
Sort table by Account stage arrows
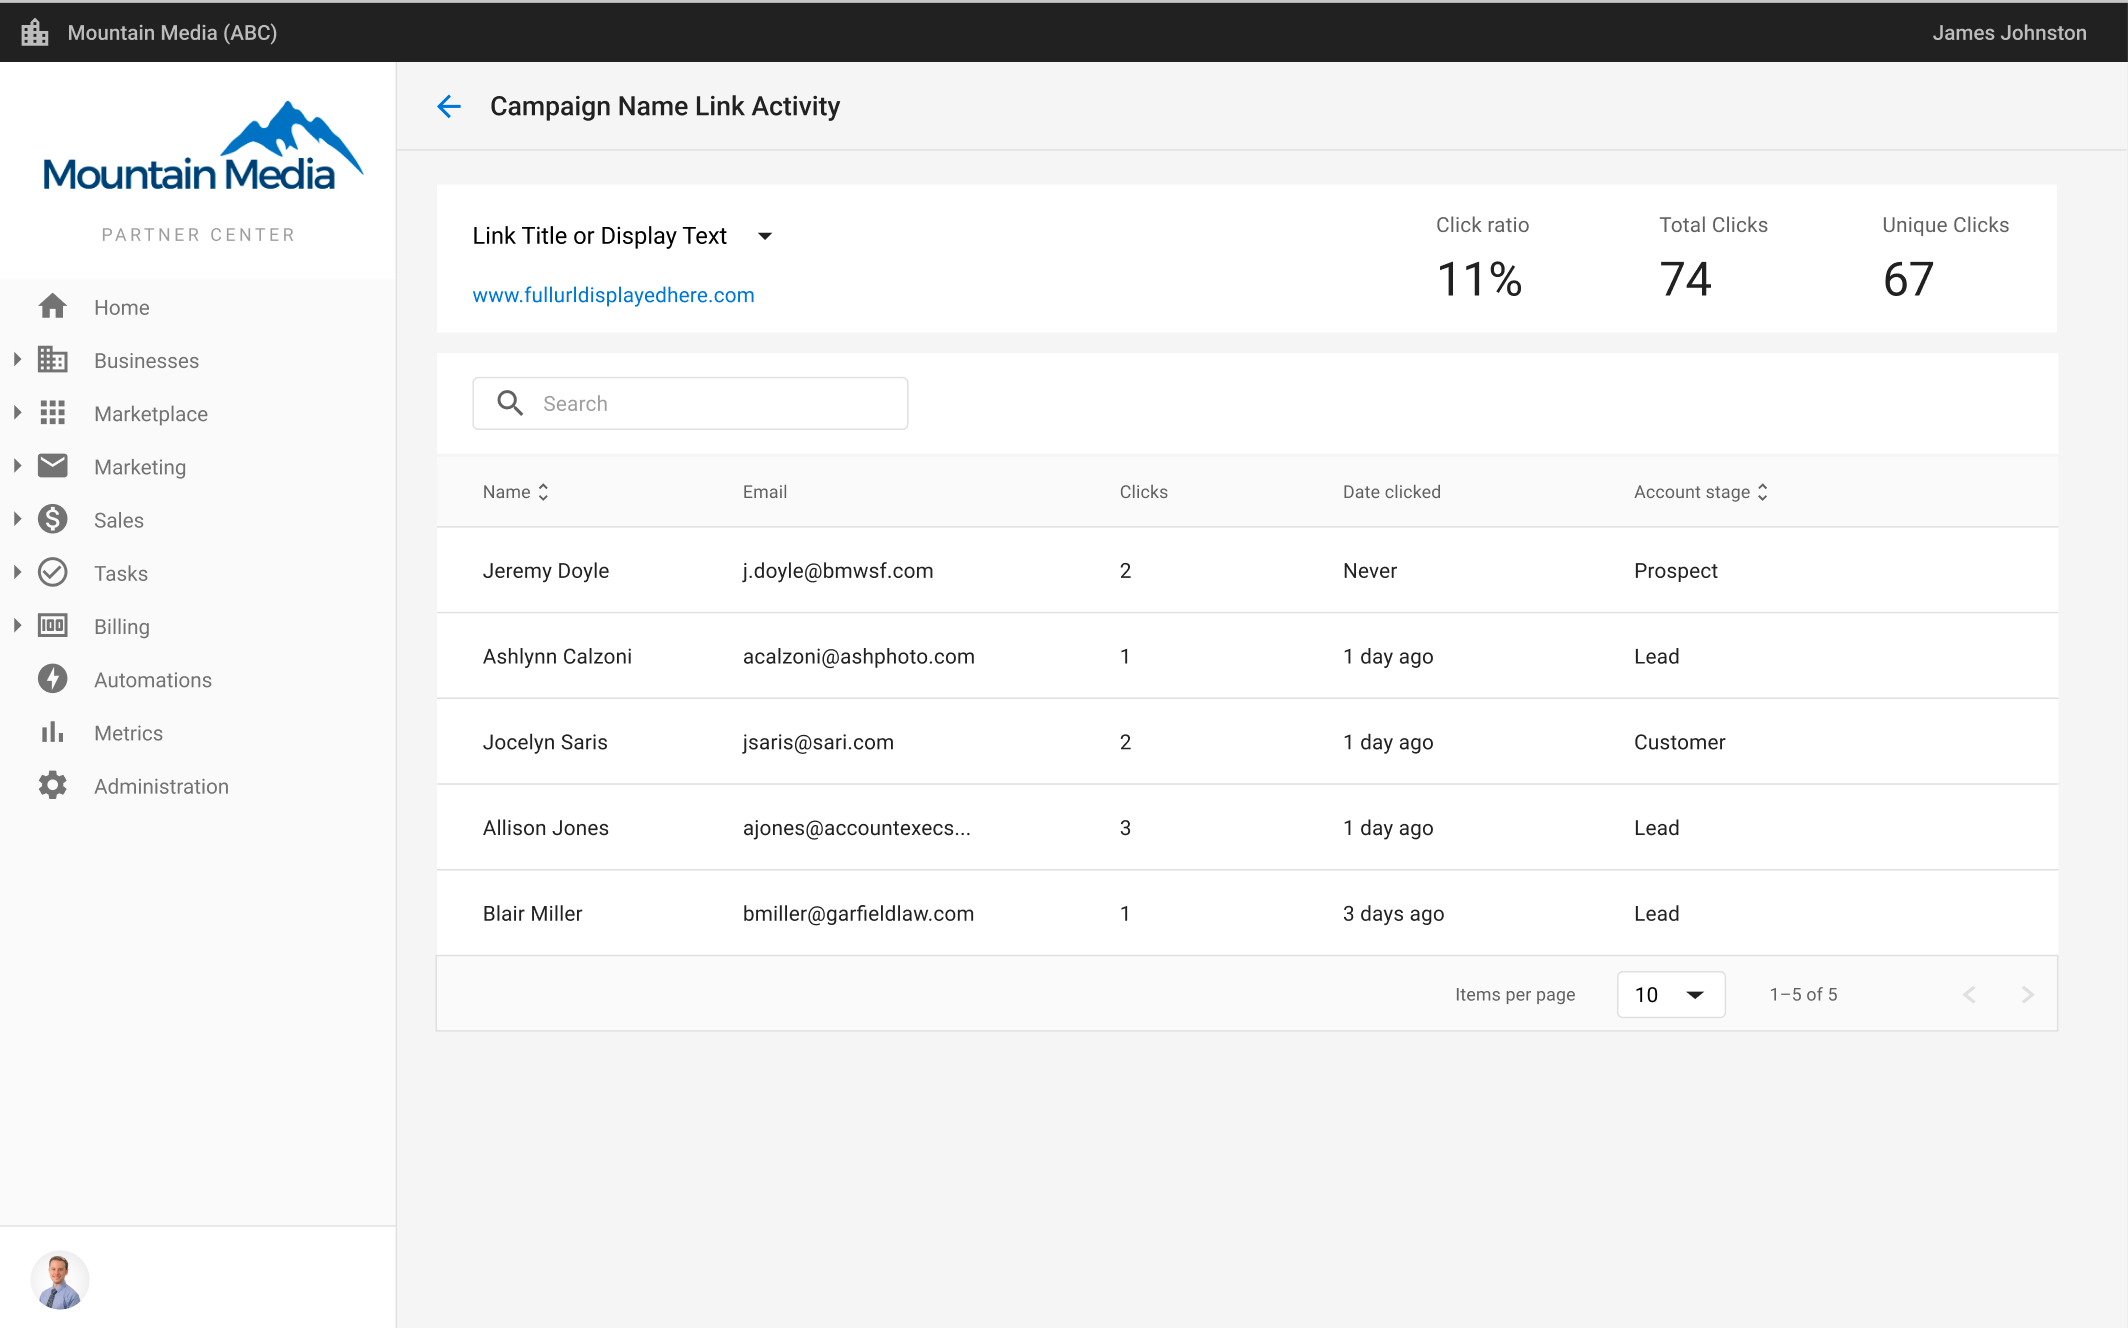[1763, 492]
